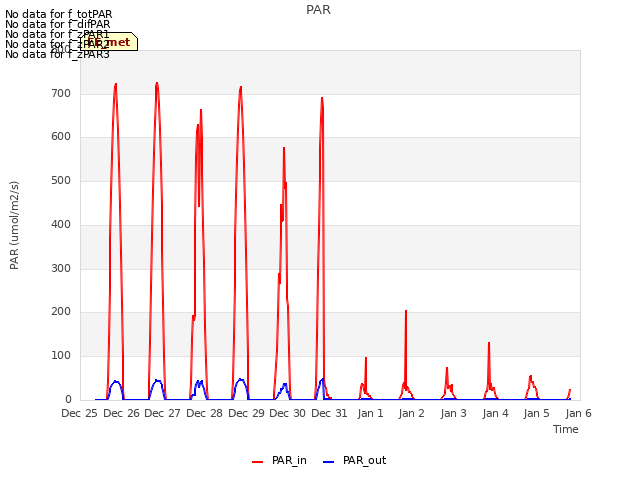This screenshot has width=640, height=480.
Task: Click the Dec 27 x-axis tick label
Action: coord(162,413)
